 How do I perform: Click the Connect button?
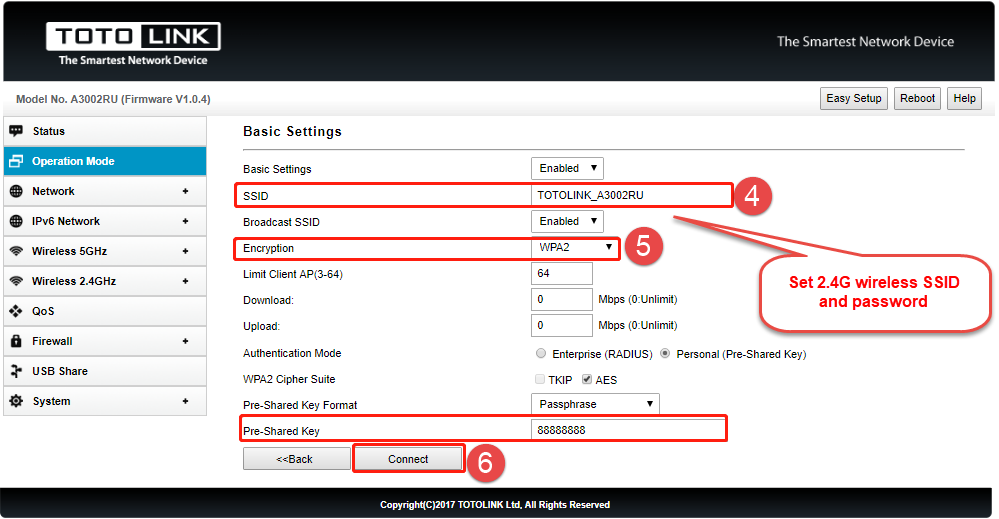tap(408, 459)
